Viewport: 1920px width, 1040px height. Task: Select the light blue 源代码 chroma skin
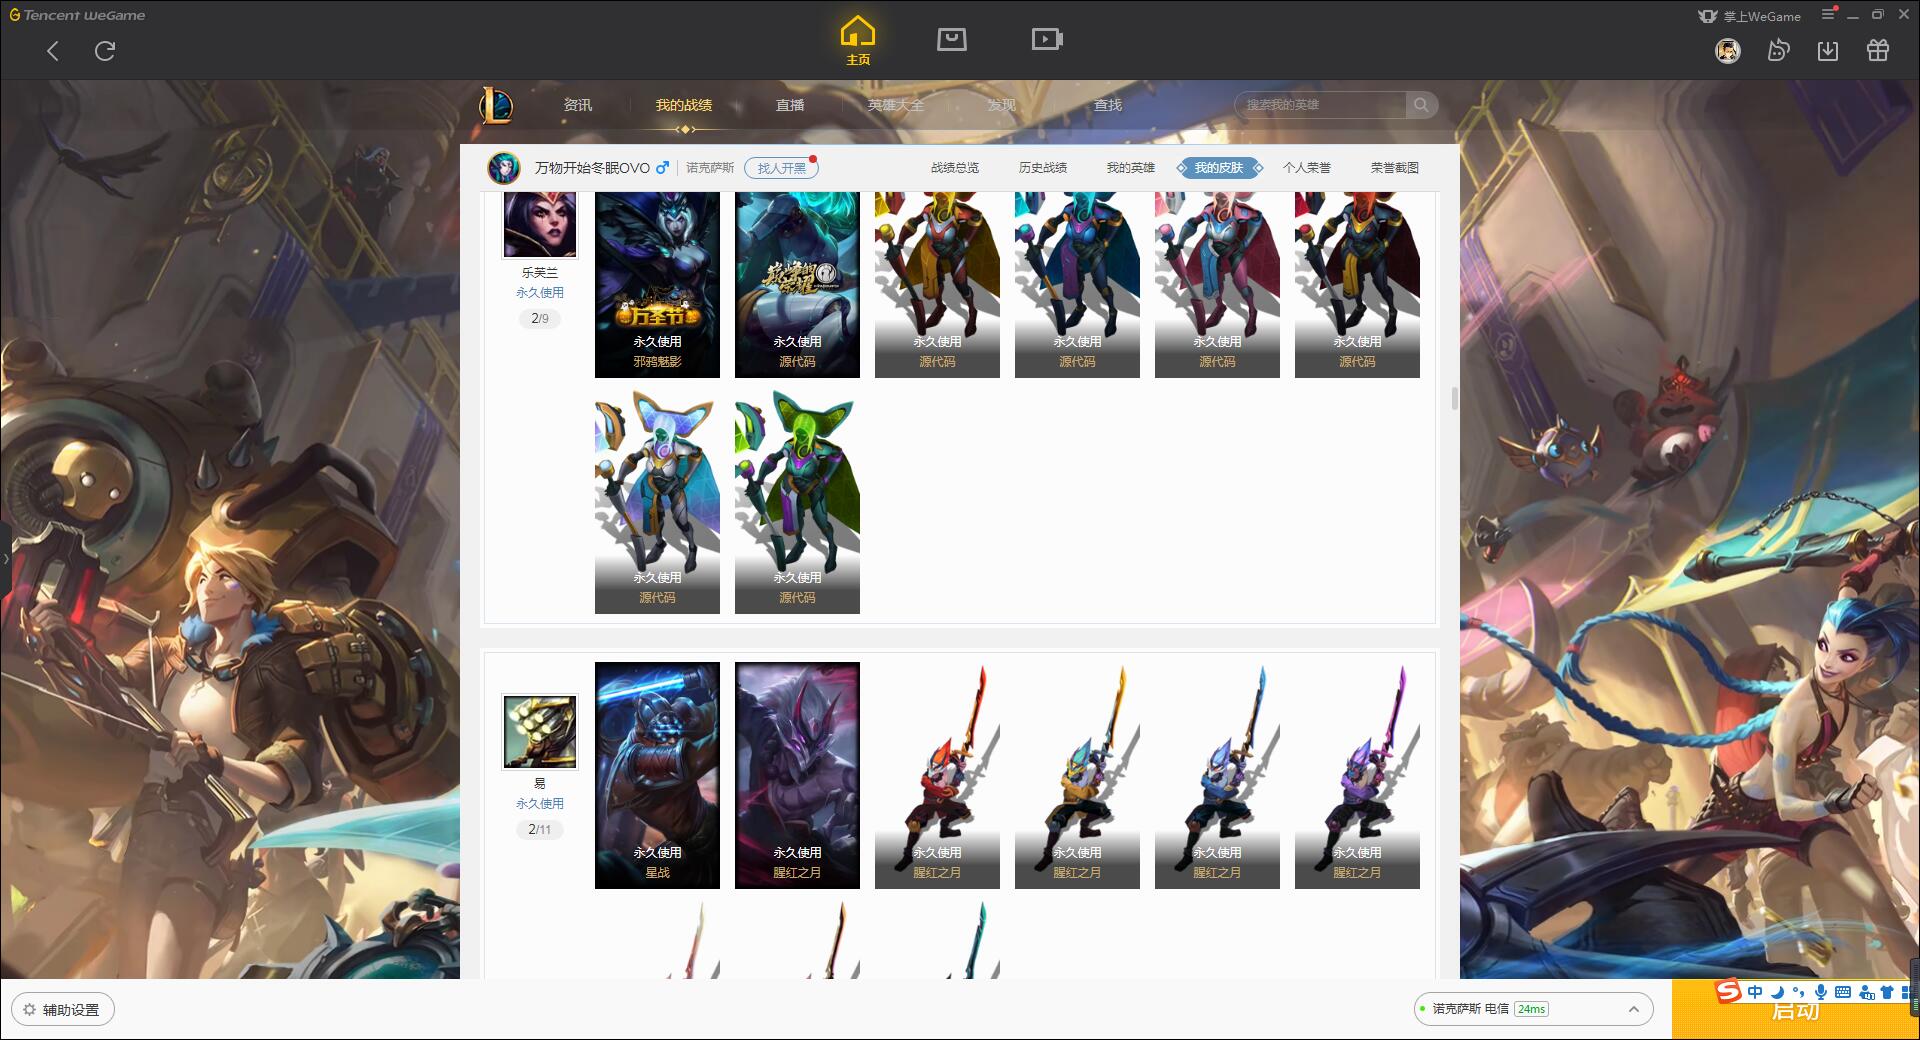click(657, 501)
